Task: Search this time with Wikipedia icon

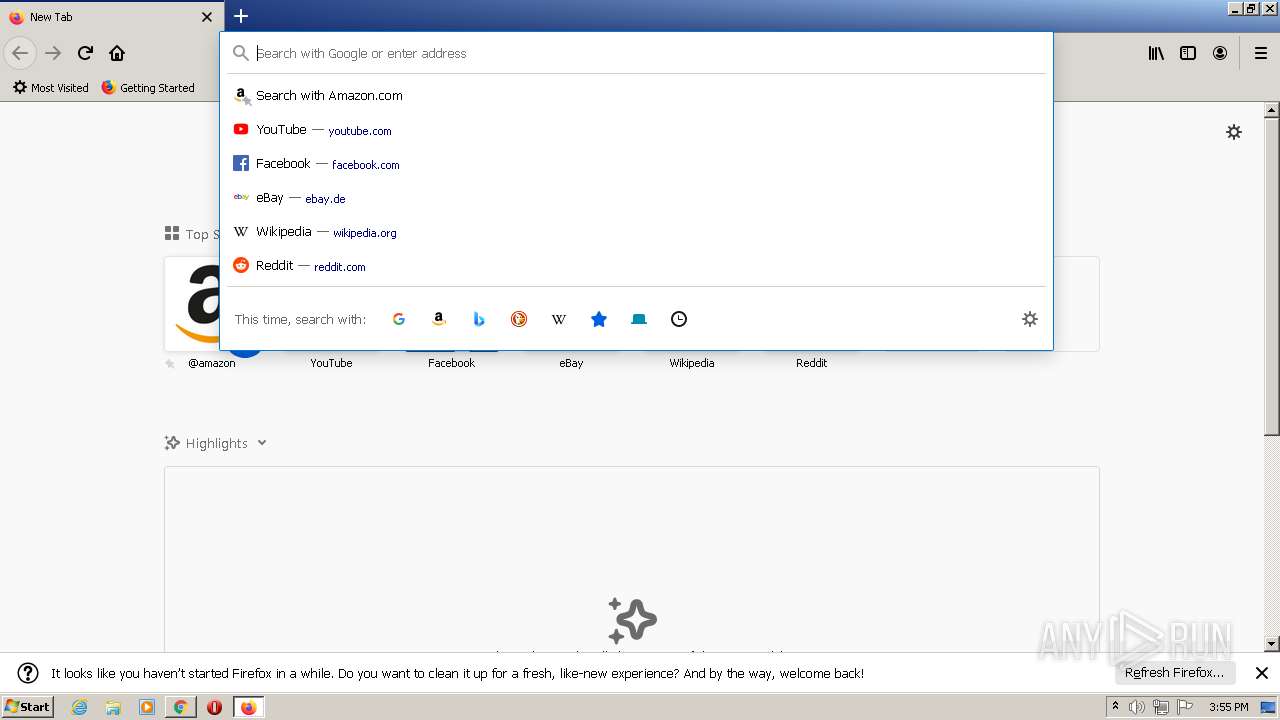Action: [x=558, y=319]
